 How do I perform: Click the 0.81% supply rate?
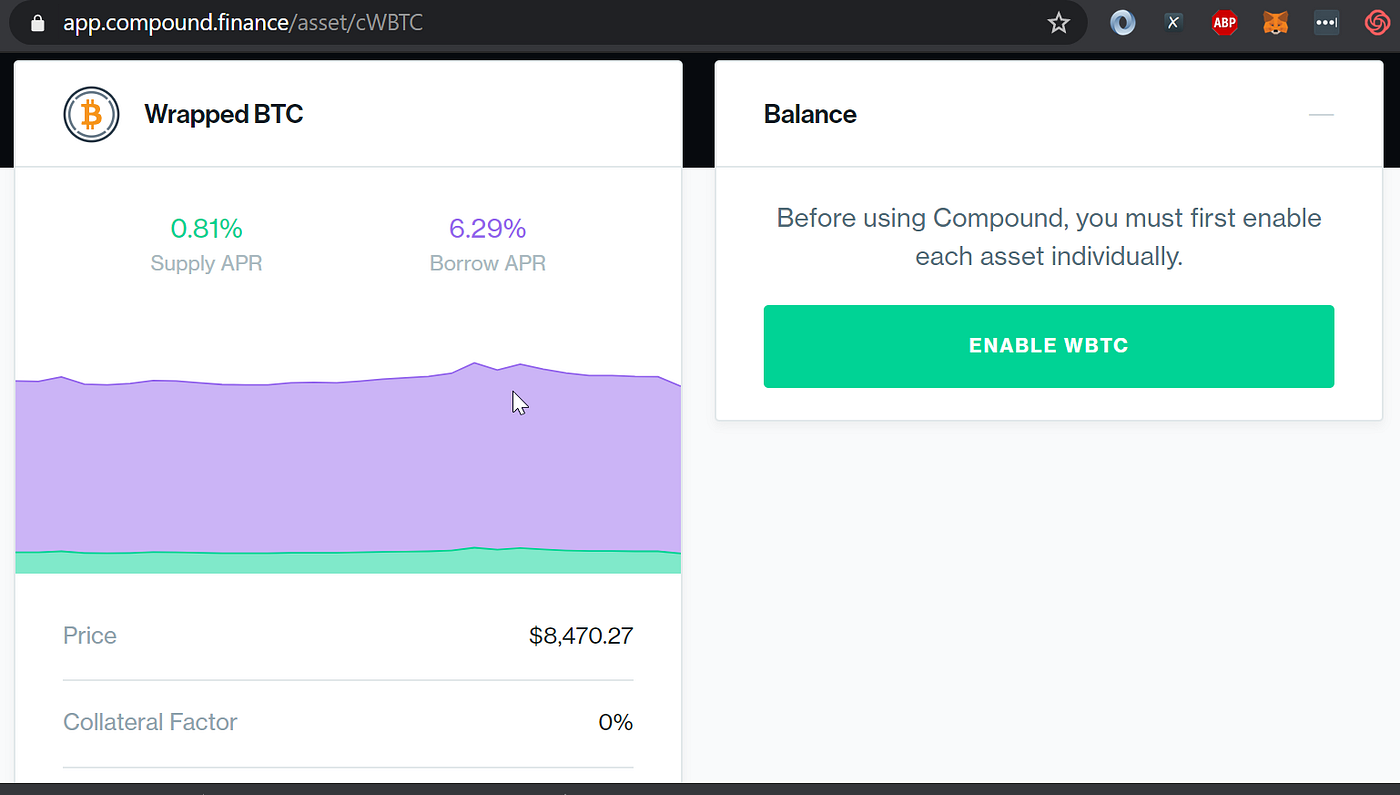[206, 229]
